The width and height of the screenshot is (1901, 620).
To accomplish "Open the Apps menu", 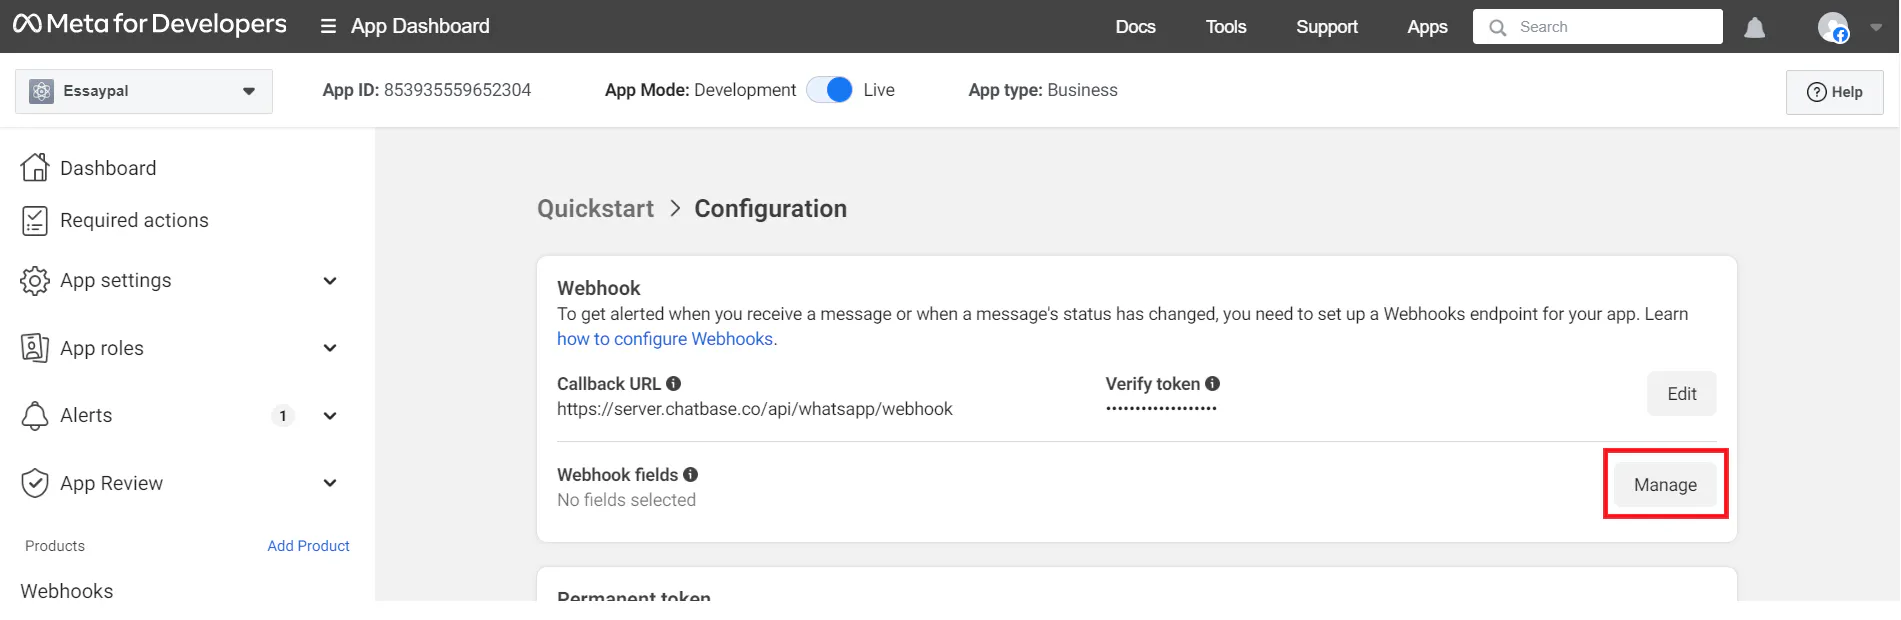I will [1427, 27].
